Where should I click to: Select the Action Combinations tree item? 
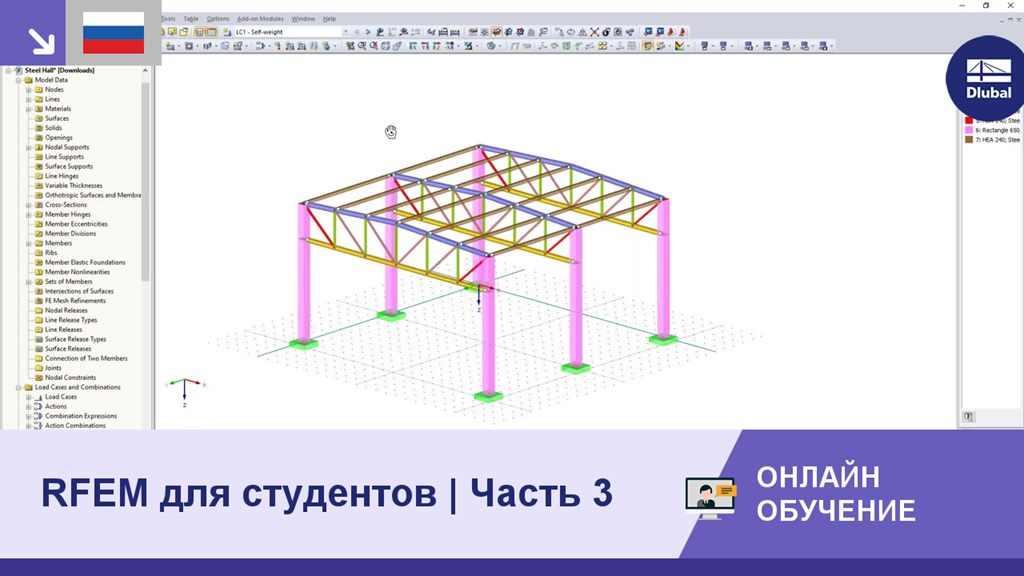click(75, 425)
